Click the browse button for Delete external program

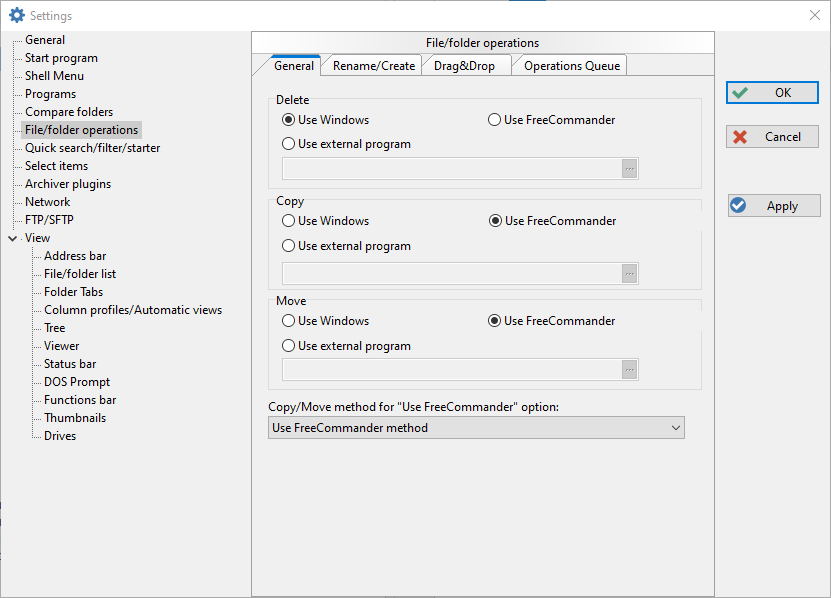630,169
